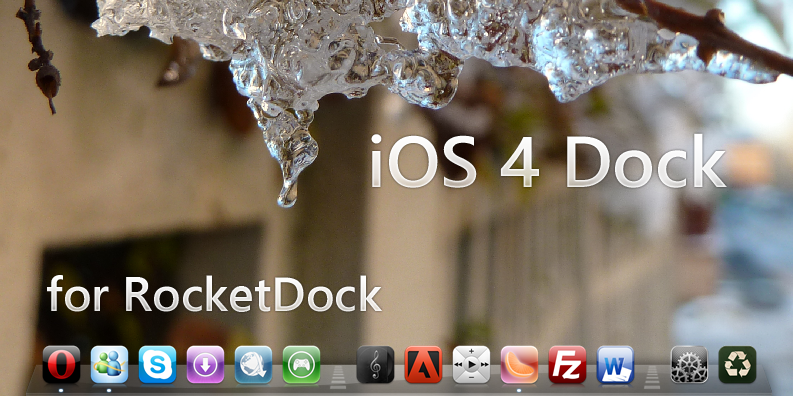Open Skype from the dock

[x=157, y=364]
